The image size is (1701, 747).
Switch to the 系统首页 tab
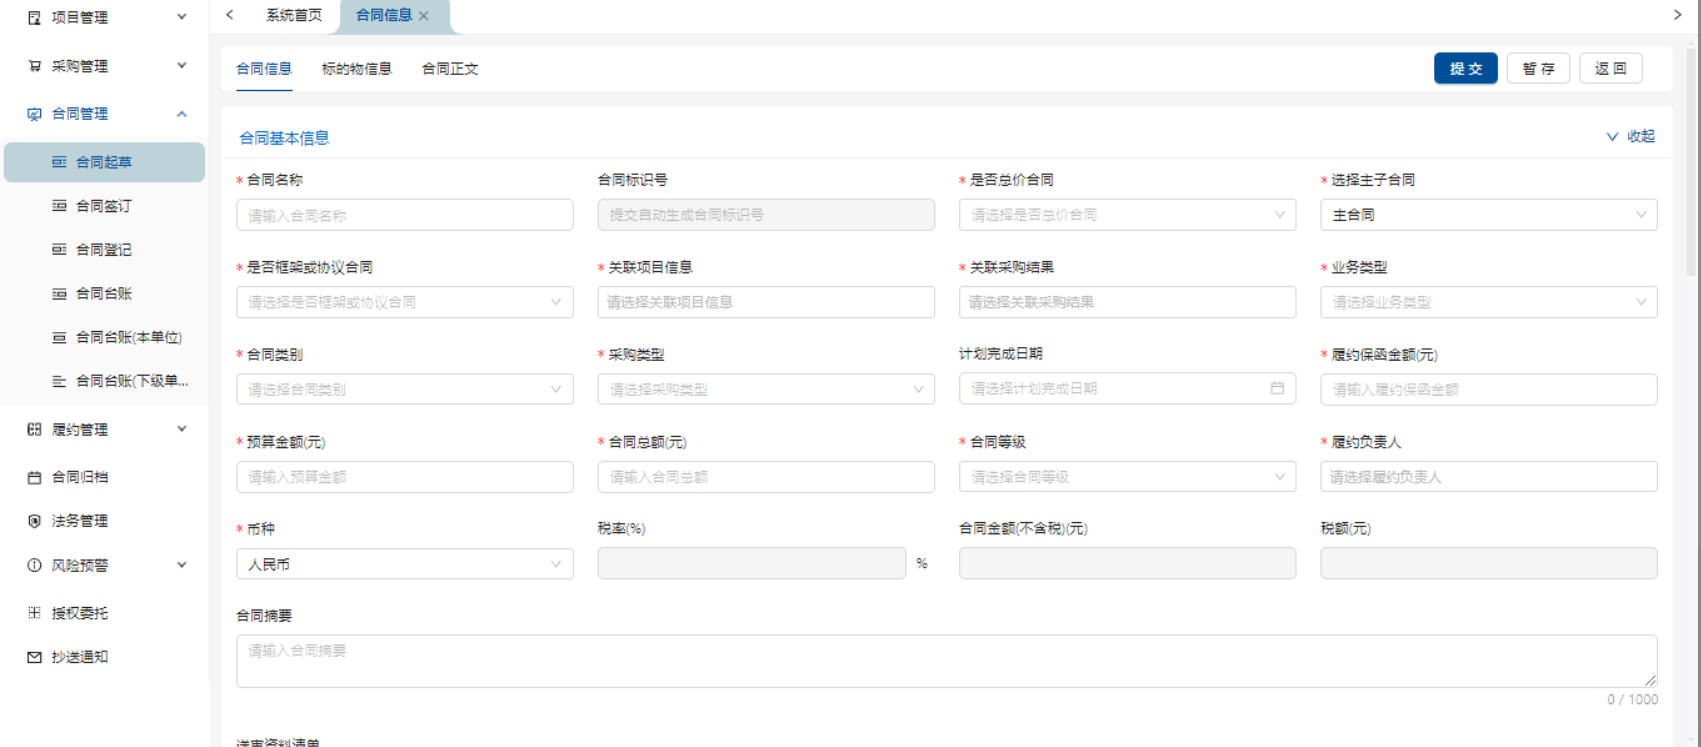(x=294, y=15)
